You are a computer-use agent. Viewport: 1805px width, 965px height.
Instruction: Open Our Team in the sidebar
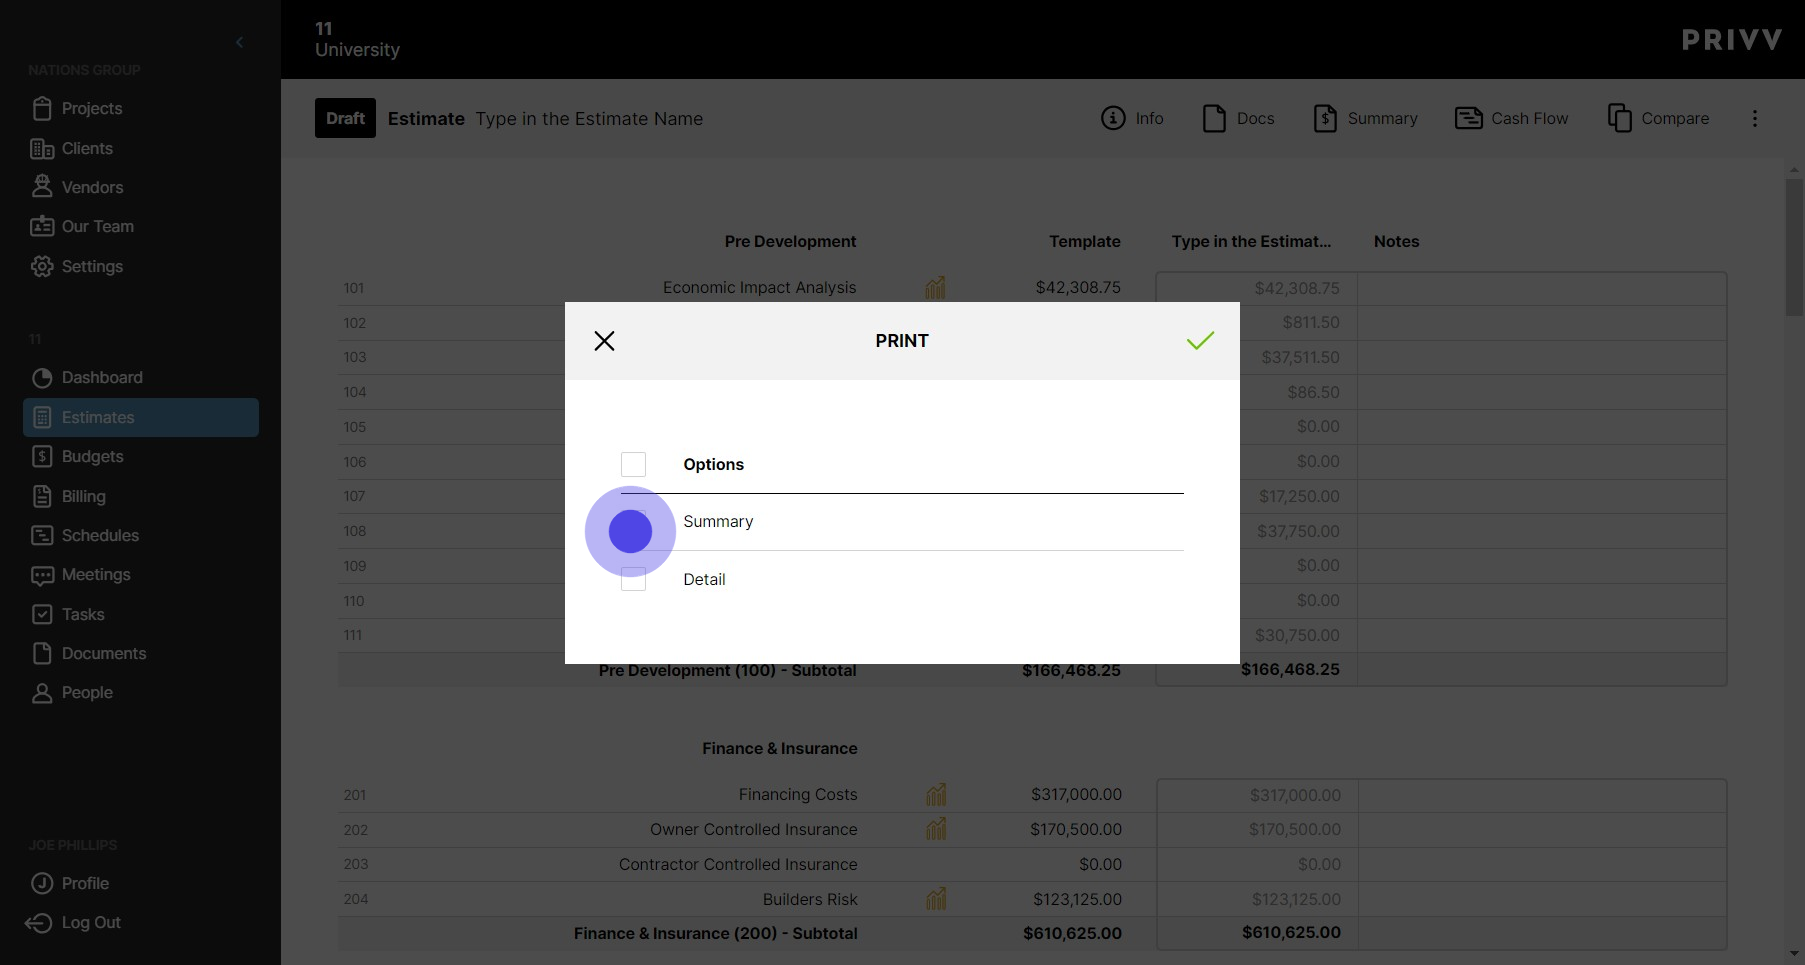[x=97, y=226]
